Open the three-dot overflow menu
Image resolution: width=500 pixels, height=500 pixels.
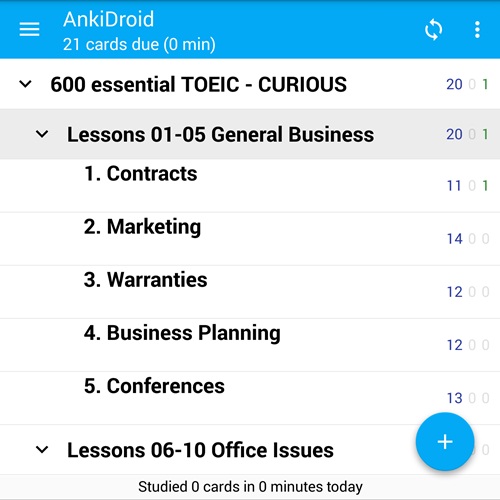[x=477, y=29]
